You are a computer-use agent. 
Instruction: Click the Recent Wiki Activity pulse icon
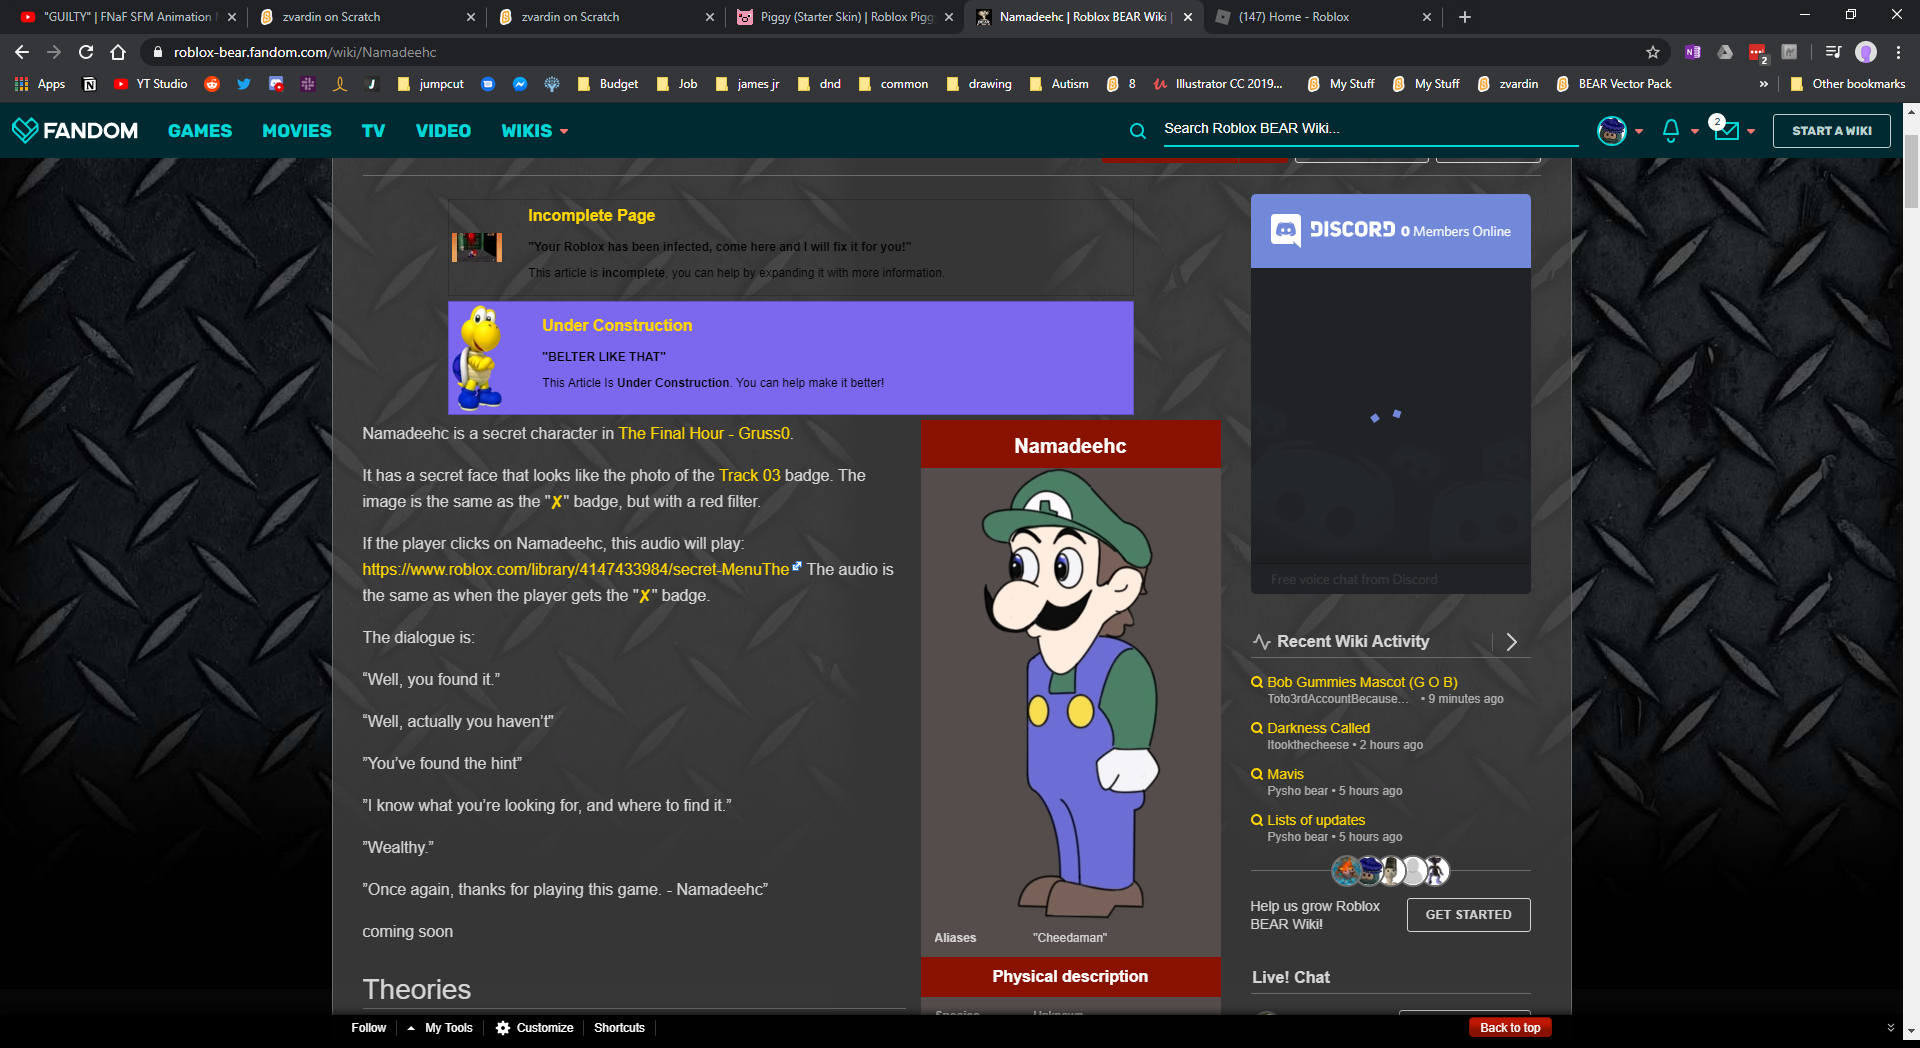[1261, 642]
